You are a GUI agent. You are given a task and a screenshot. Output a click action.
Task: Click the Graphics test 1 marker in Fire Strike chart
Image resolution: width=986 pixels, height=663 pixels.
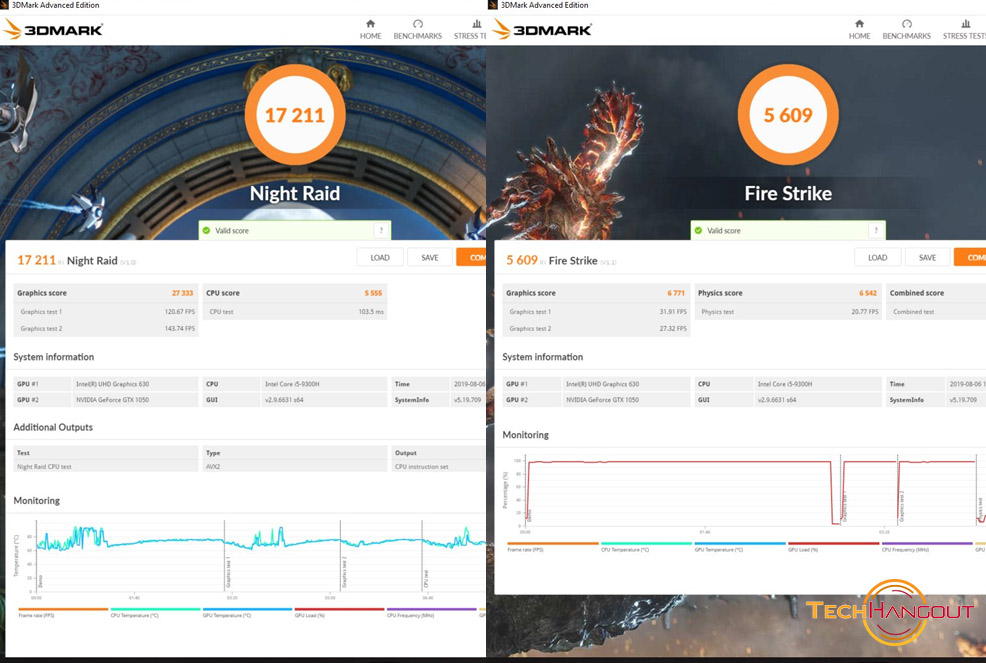(844, 506)
